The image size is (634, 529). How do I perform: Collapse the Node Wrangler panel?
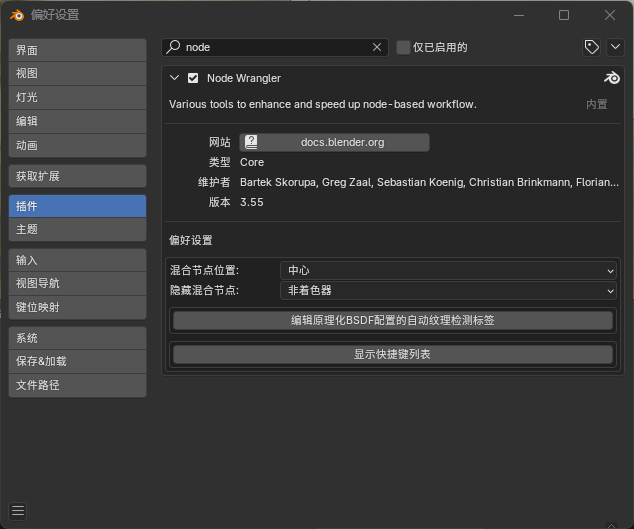[x=175, y=78]
